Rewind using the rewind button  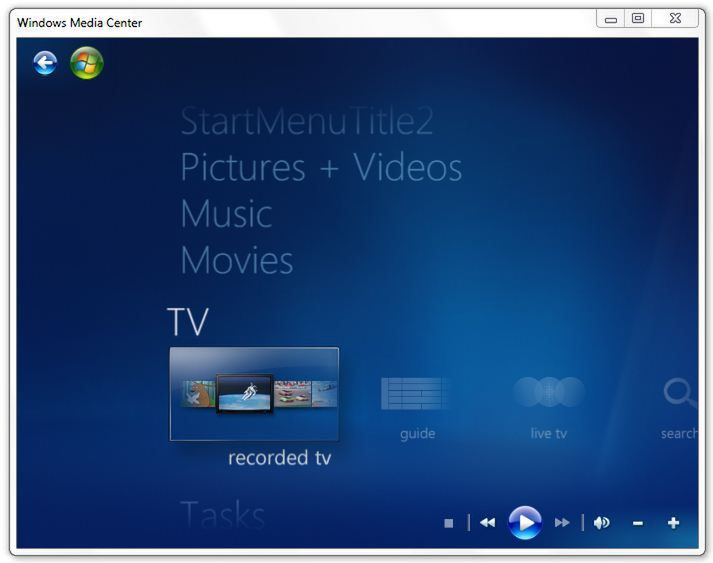pos(487,523)
